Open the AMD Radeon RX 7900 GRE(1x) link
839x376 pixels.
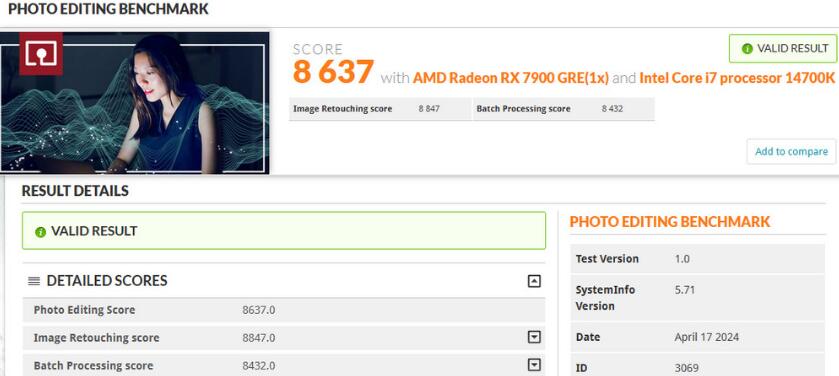(x=511, y=78)
